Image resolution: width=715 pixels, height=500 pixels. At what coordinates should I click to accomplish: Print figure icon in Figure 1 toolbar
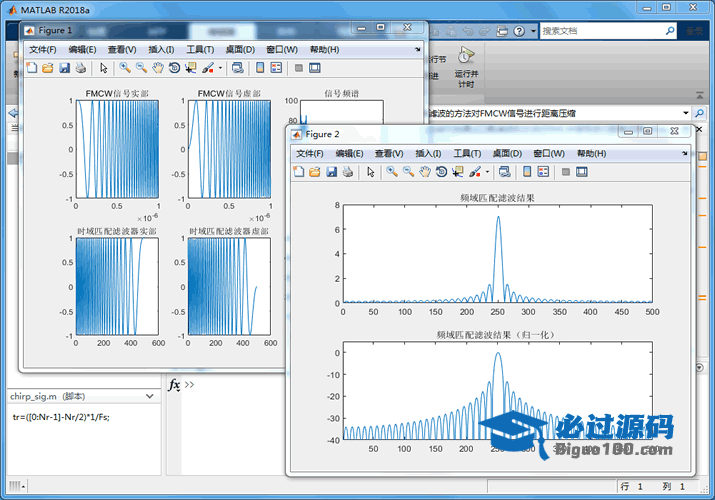pos(81,68)
